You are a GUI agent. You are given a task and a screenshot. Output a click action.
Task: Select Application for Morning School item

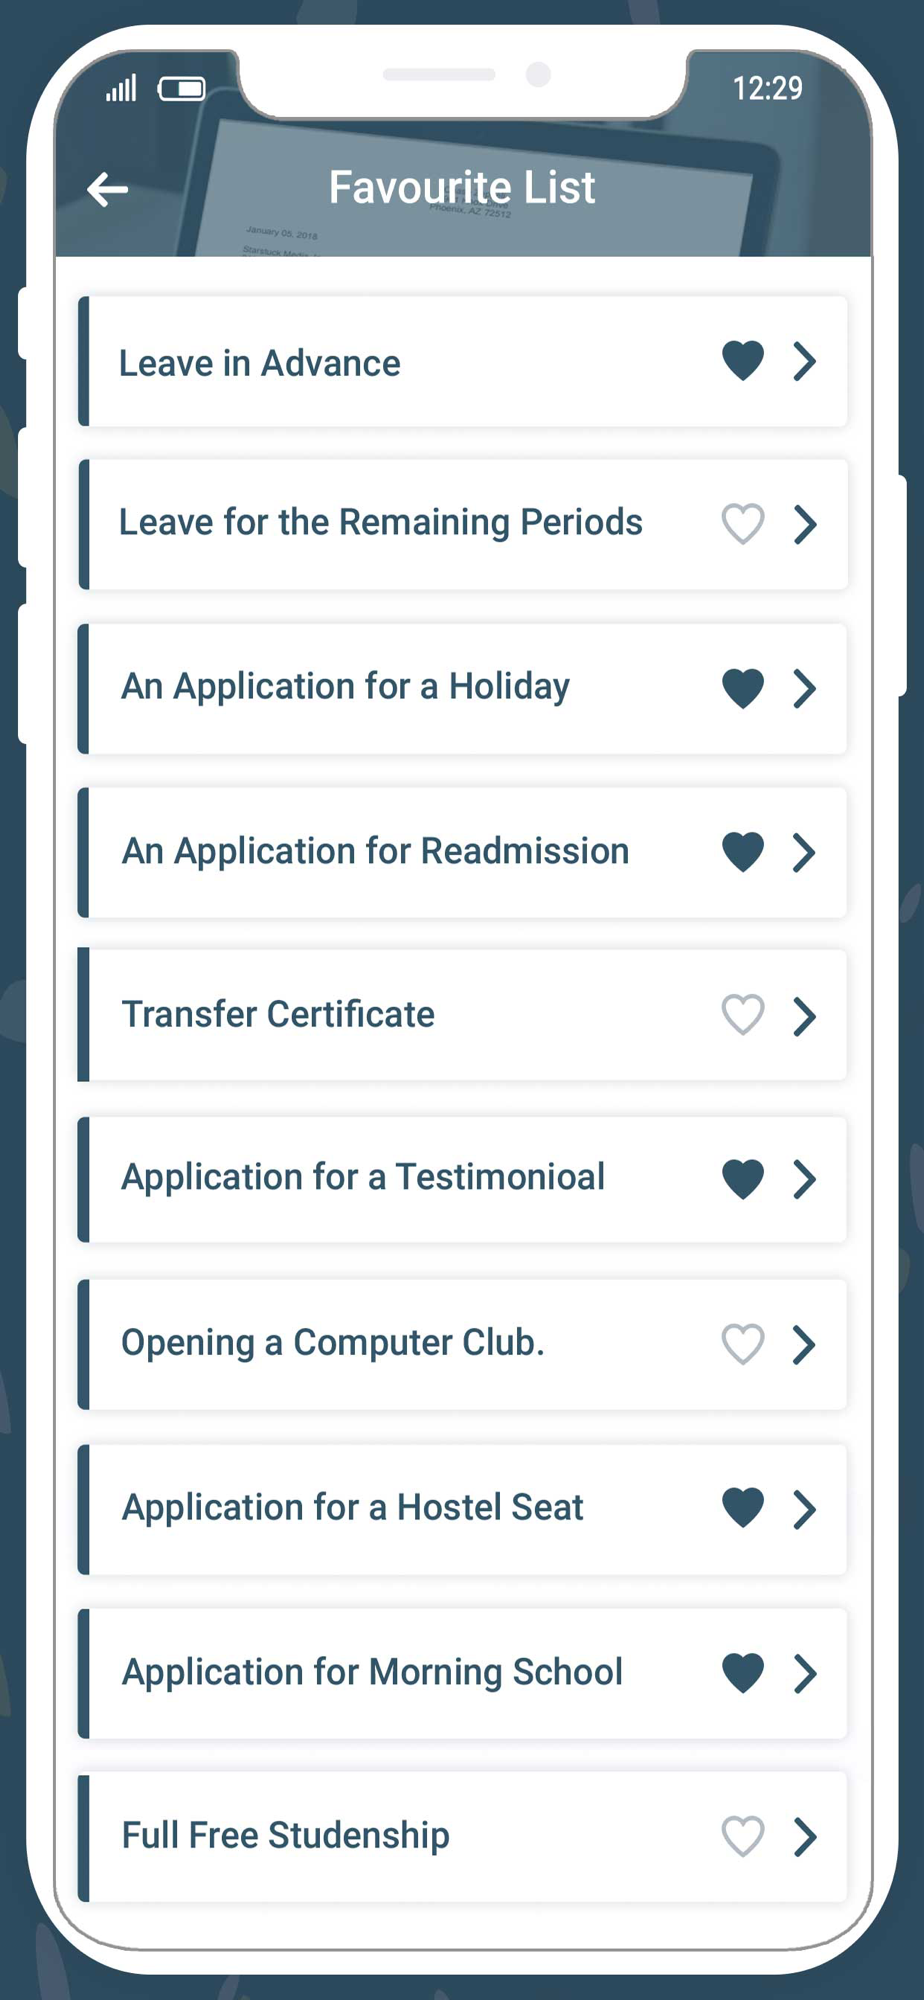[462, 1673]
